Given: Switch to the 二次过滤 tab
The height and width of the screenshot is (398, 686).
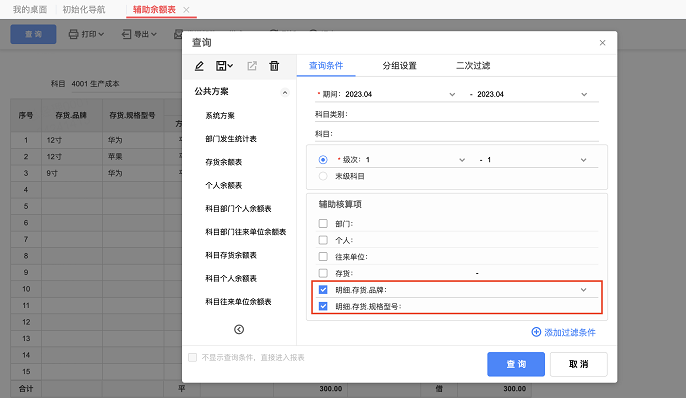Looking at the screenshot, I should pos(473,66).
